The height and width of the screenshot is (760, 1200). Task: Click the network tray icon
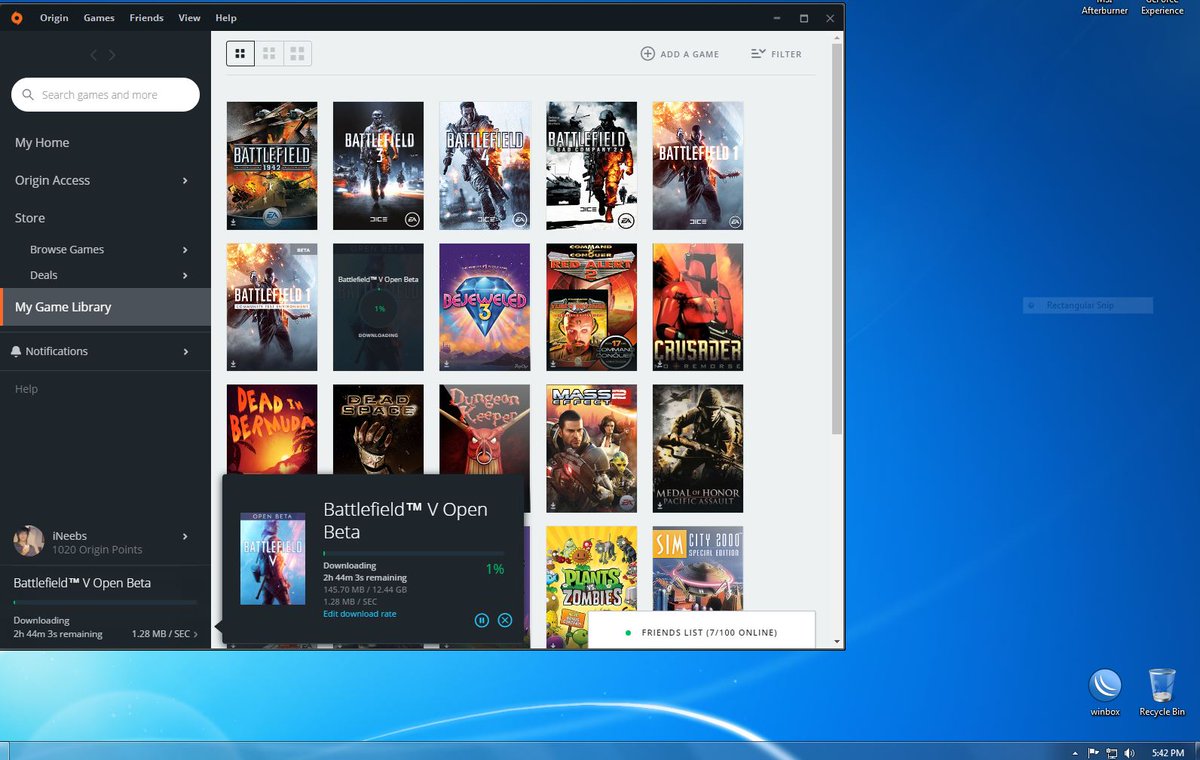click(x=1110, y=752)
